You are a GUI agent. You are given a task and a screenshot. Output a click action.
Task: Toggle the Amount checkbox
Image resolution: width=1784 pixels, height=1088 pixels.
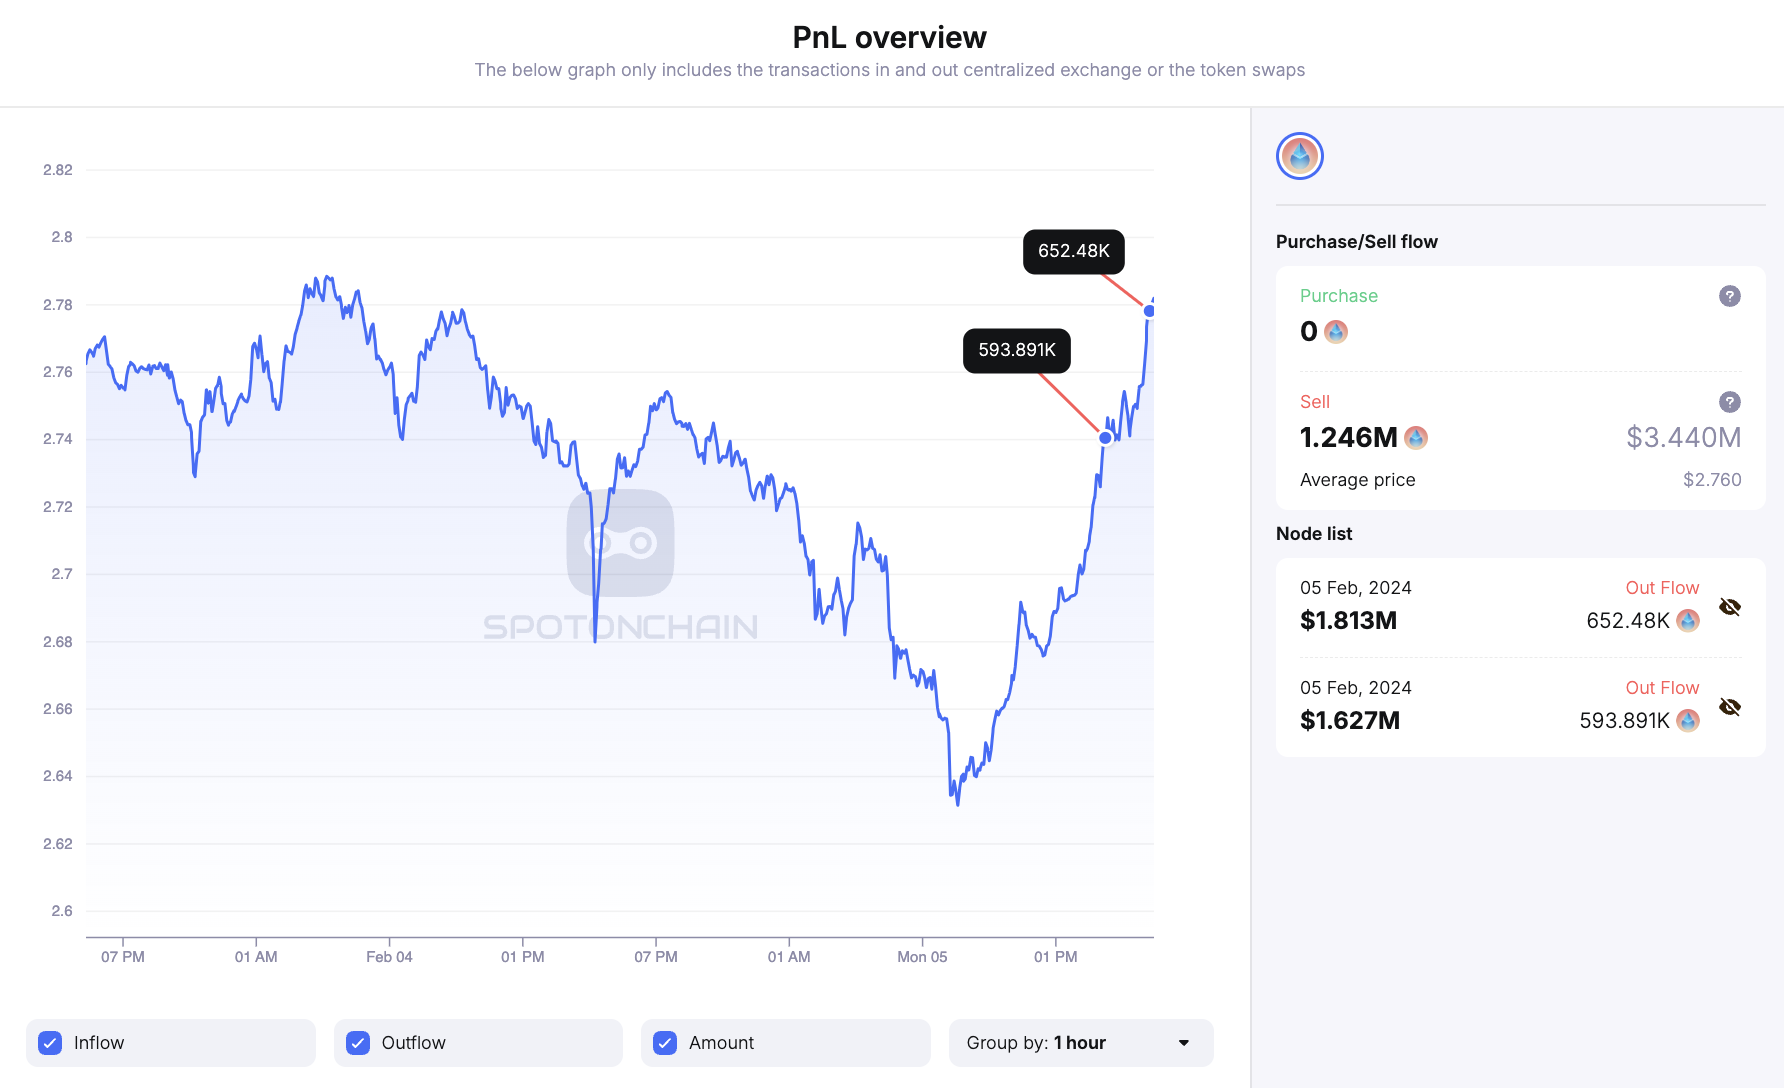pos(665,1043)
